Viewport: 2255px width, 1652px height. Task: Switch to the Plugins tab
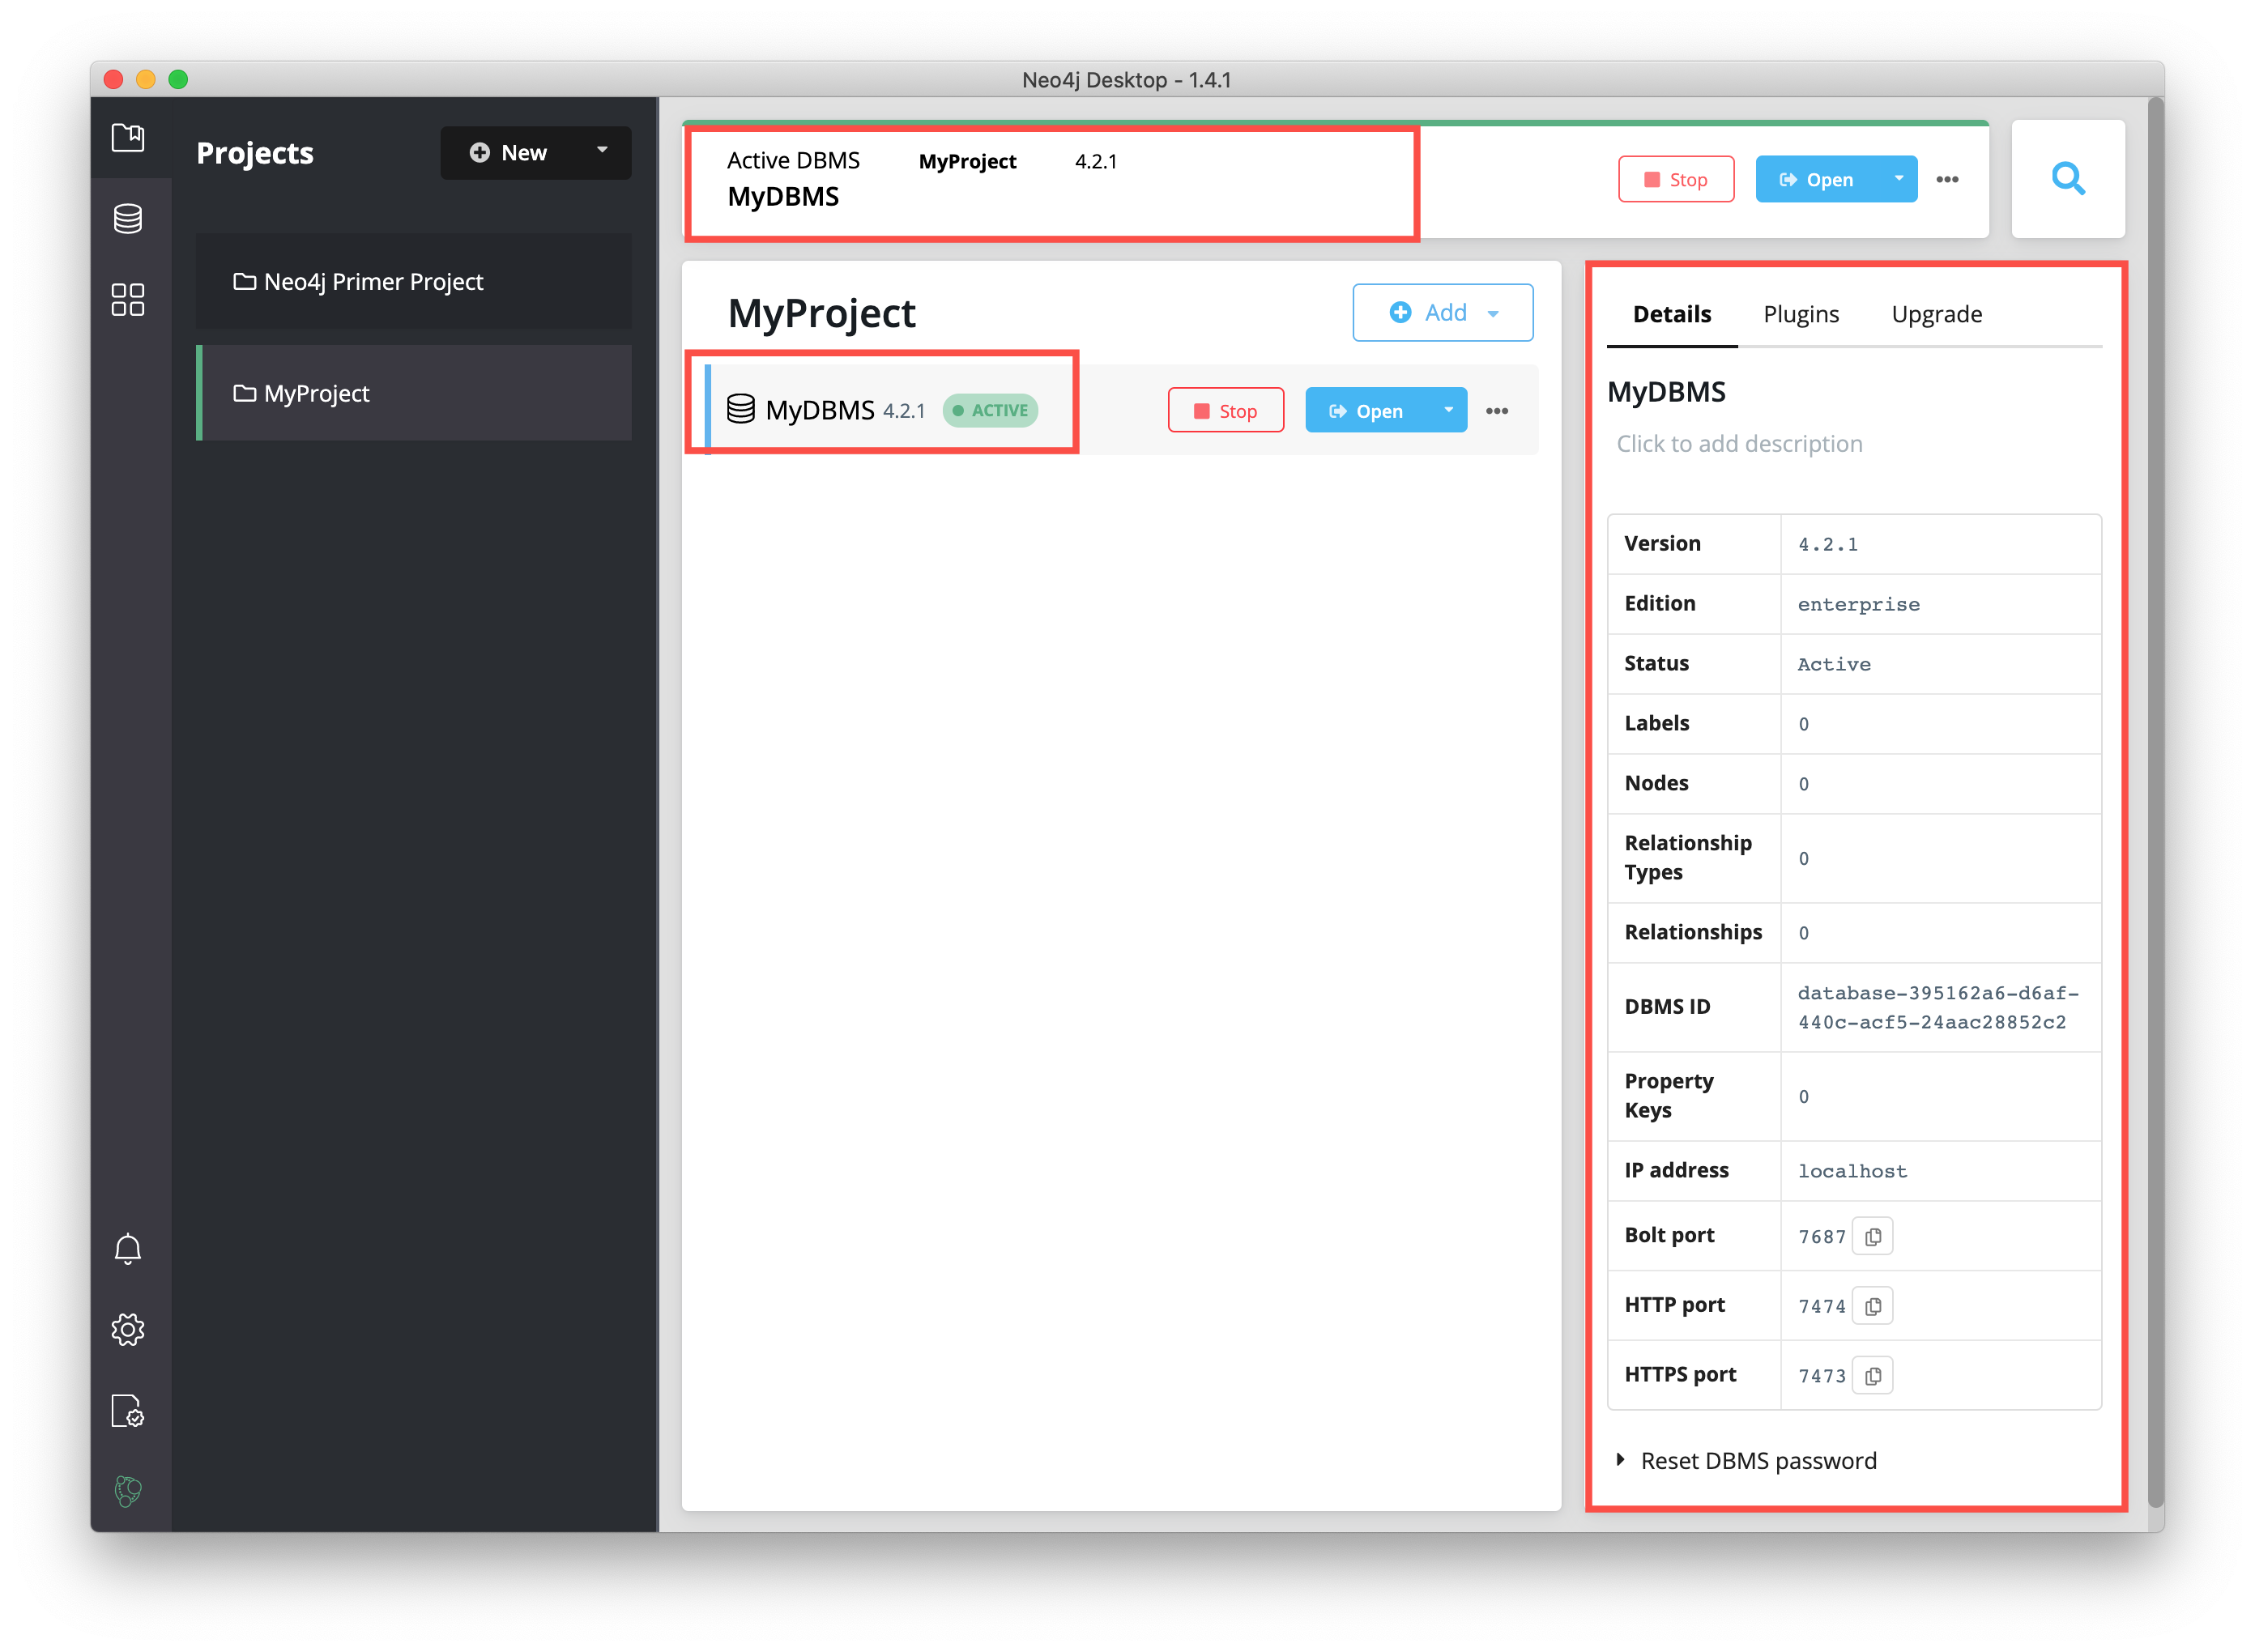(x=1800, y=314)
